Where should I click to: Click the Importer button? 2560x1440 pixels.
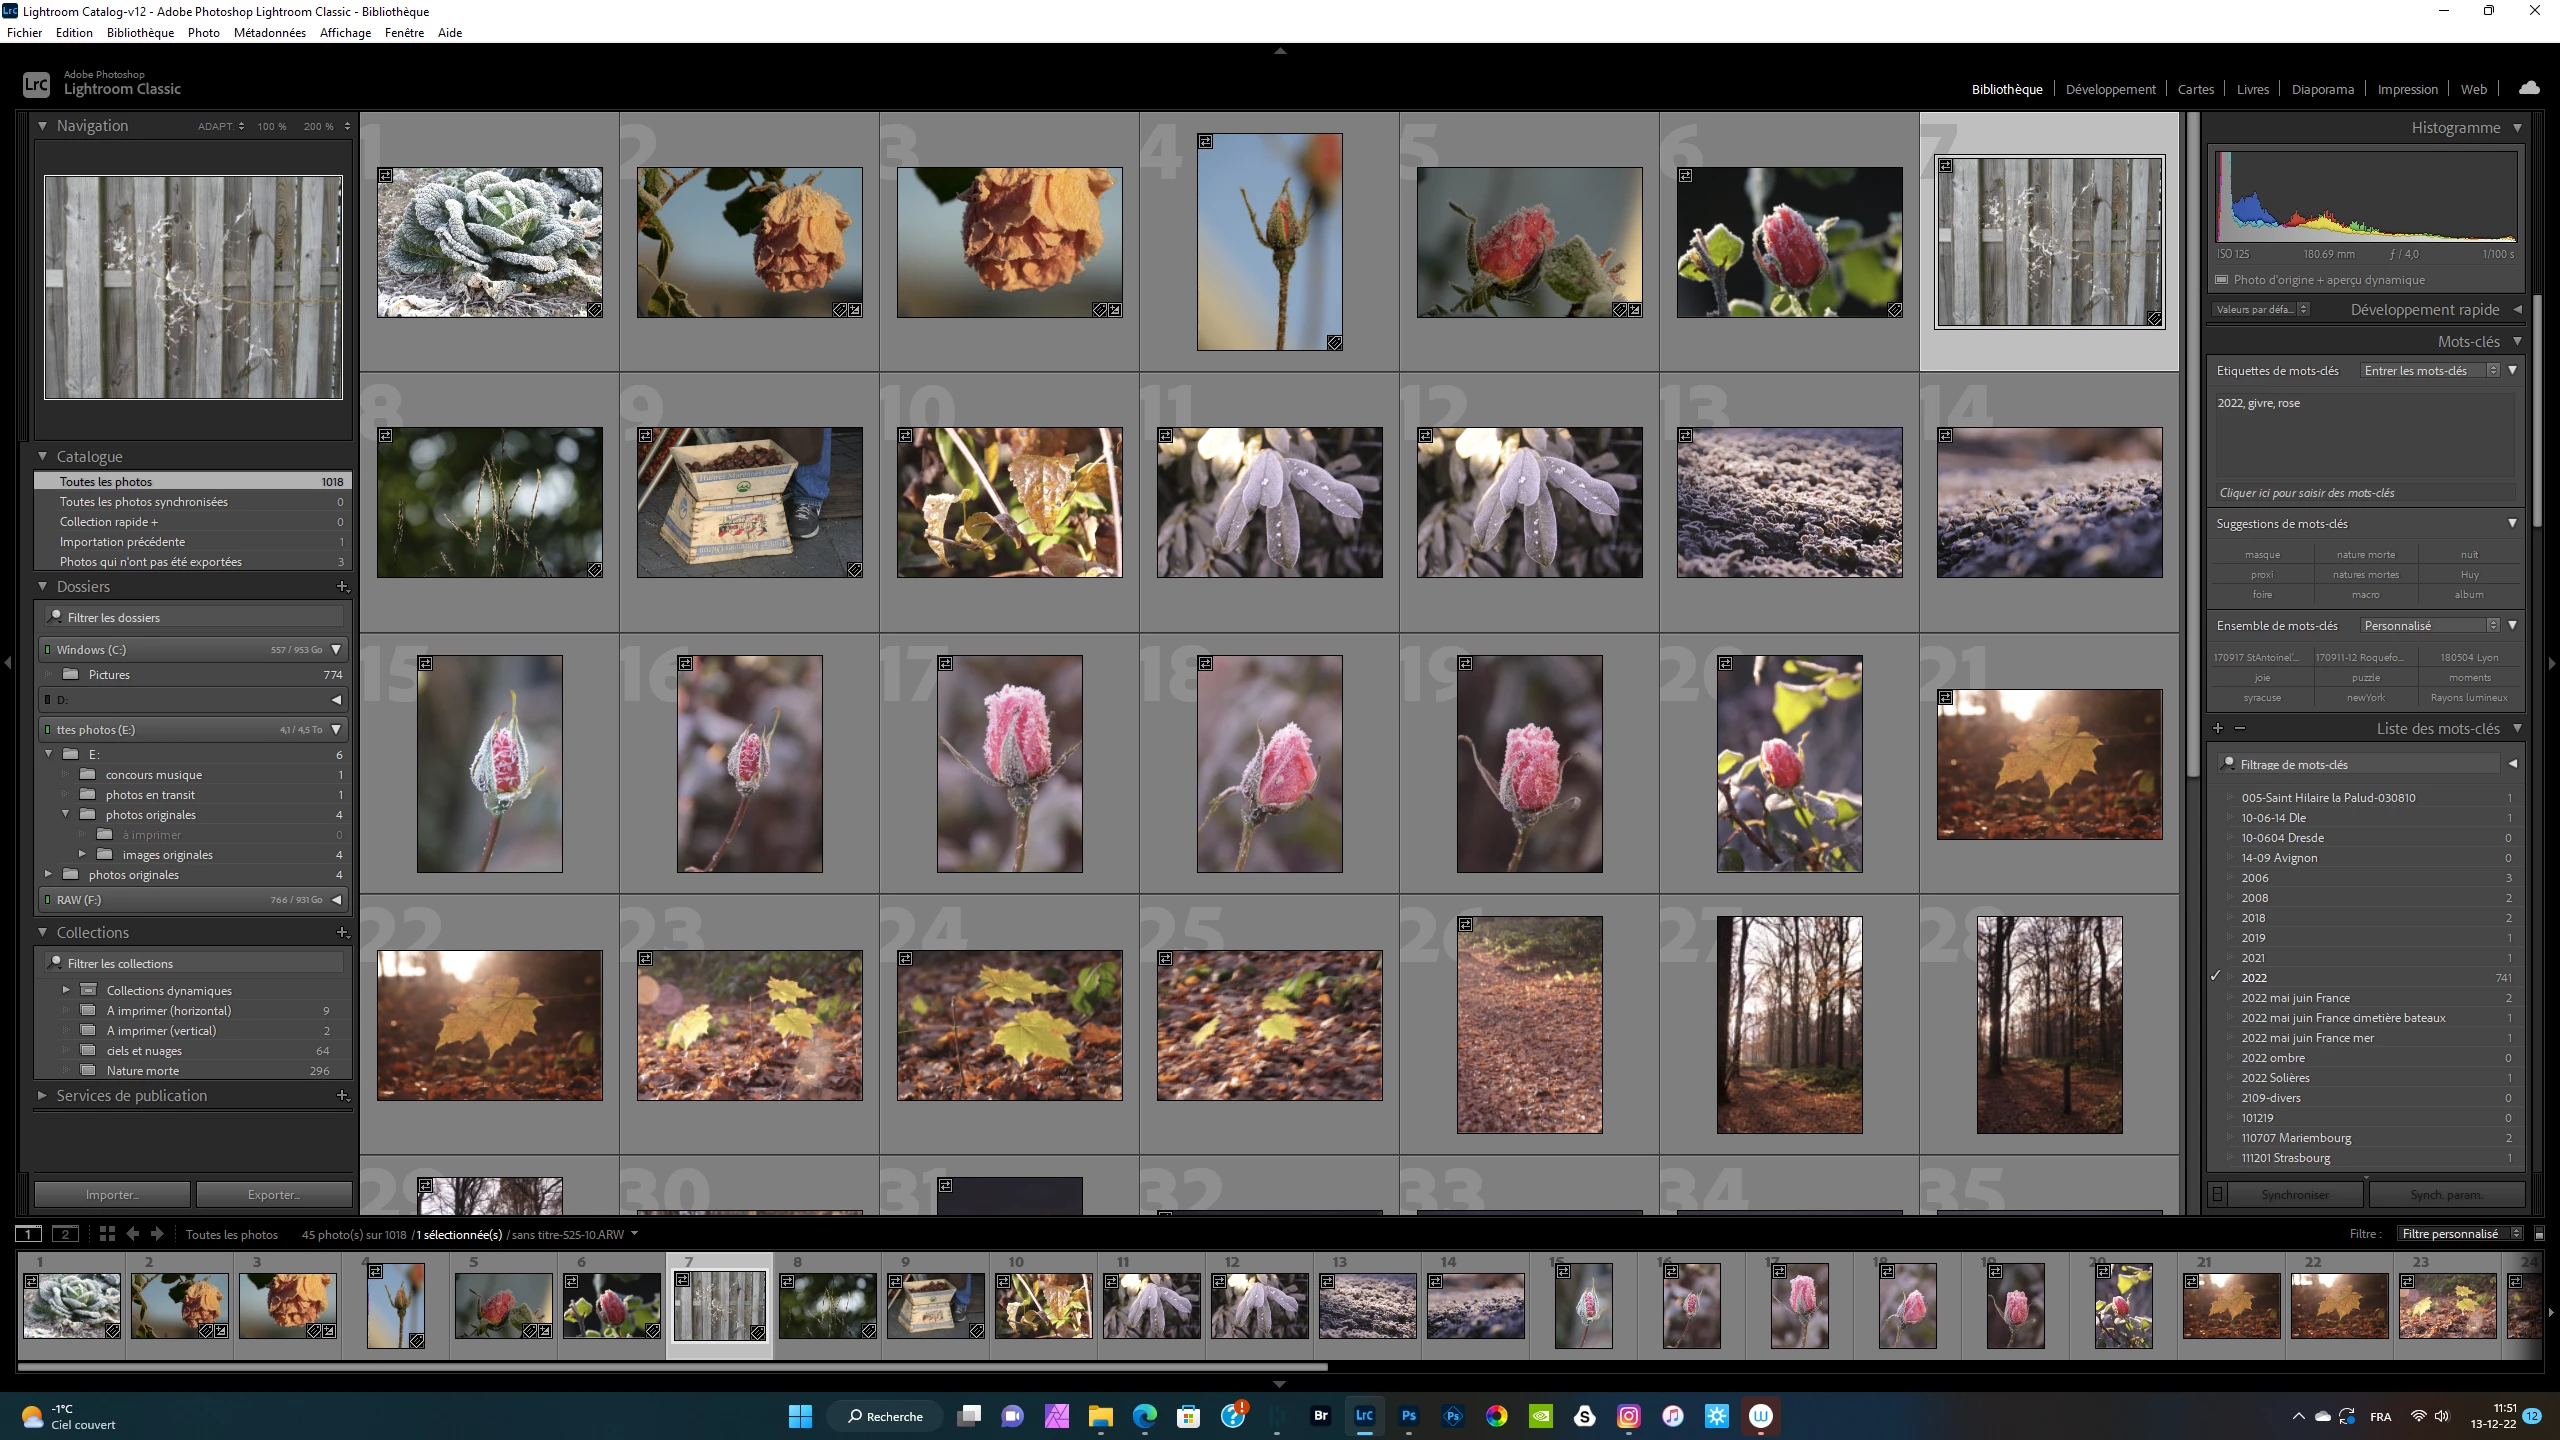point(112,1194)
